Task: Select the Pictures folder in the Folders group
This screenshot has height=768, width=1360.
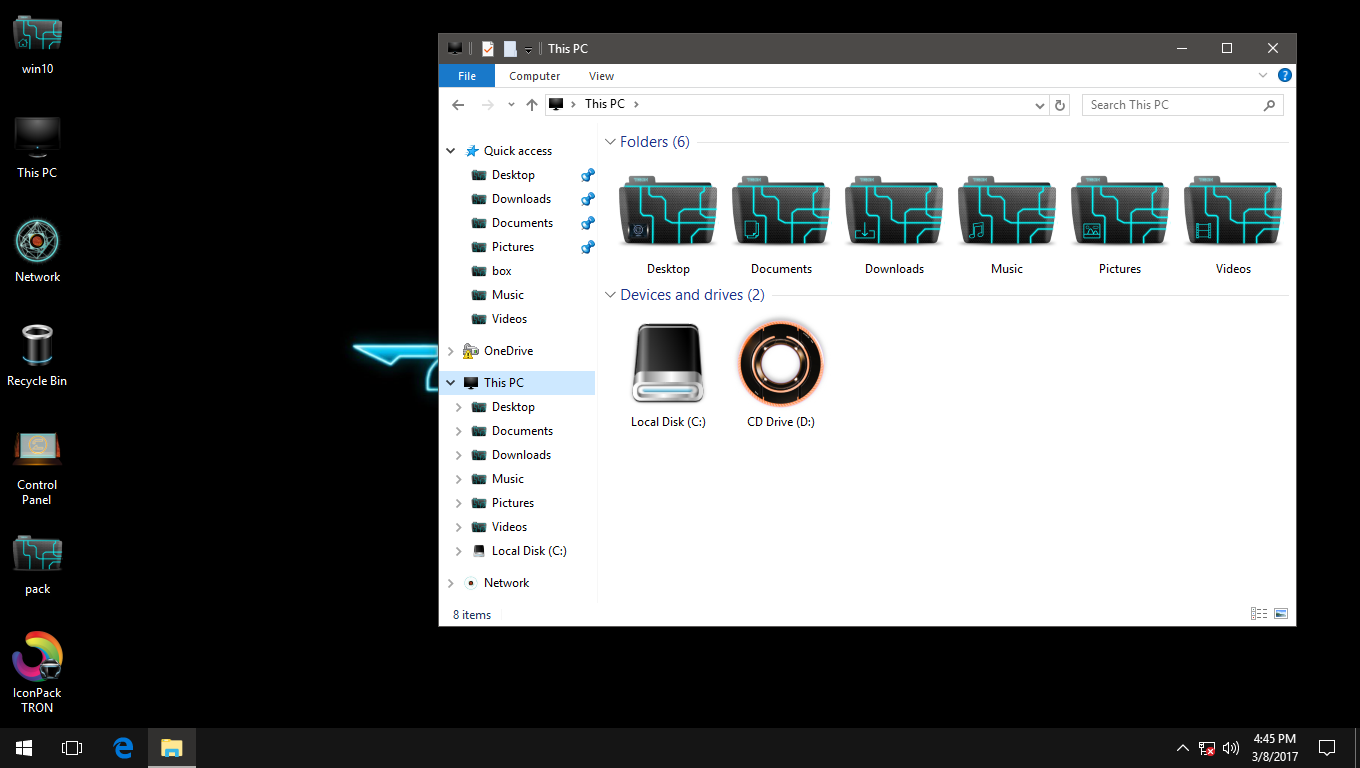Action: [x=1120, y=227]
